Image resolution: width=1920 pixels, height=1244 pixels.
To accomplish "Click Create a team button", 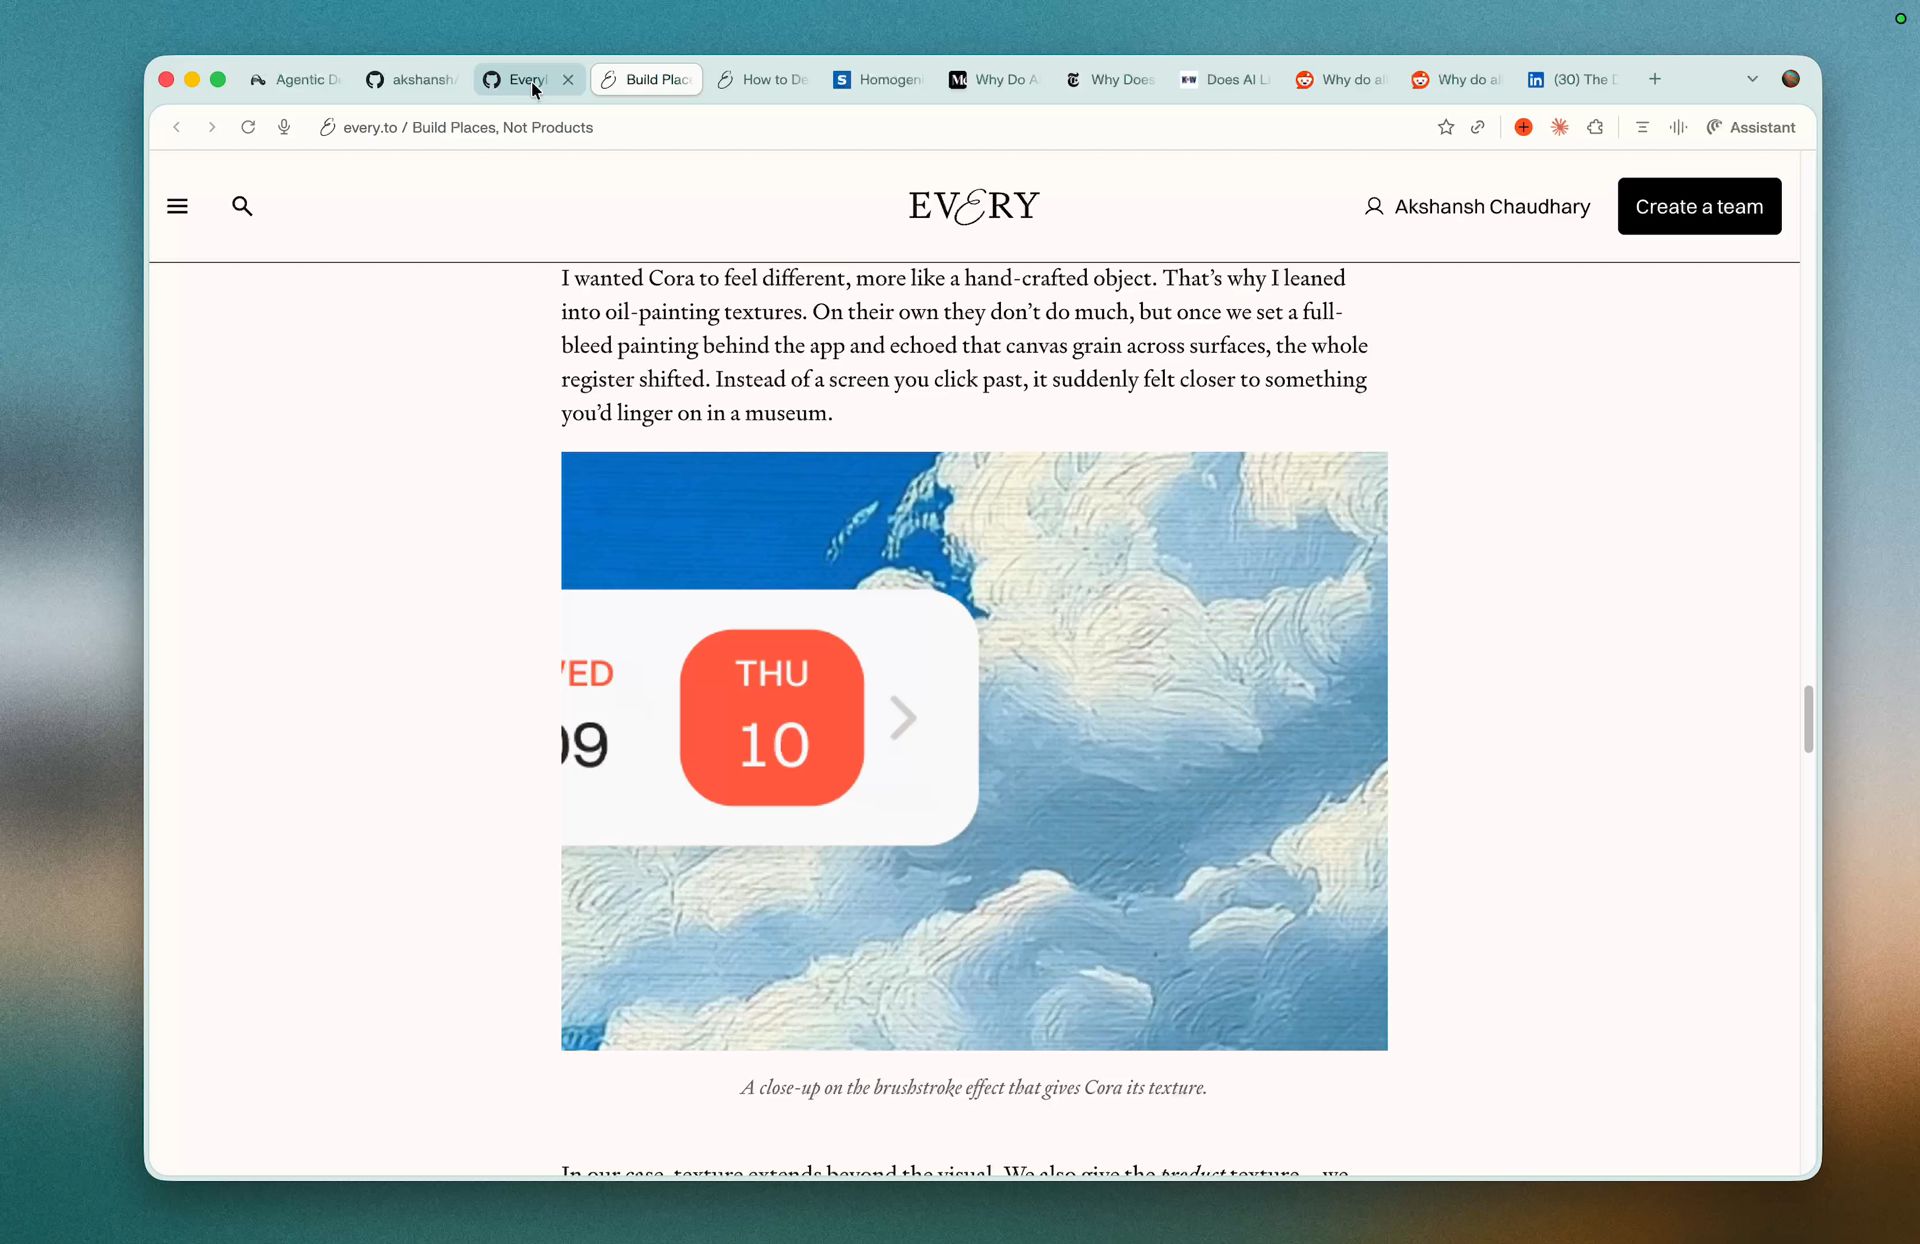I will click(1699, 206).
